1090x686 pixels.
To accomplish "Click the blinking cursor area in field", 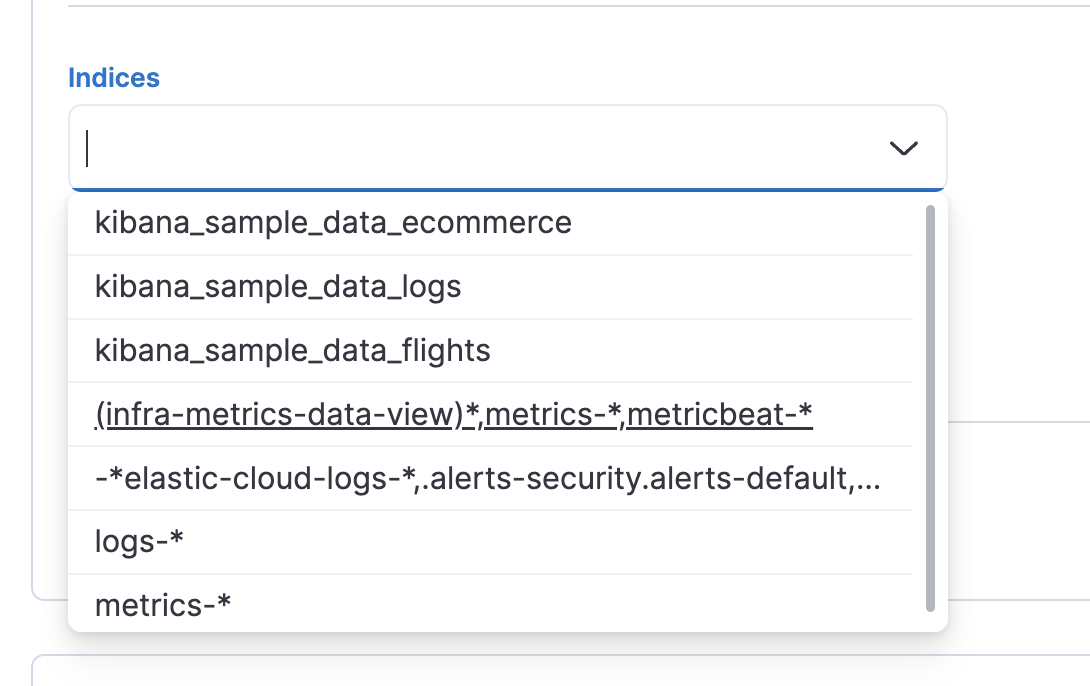I will pyautogui.click(x=90, y=148).
